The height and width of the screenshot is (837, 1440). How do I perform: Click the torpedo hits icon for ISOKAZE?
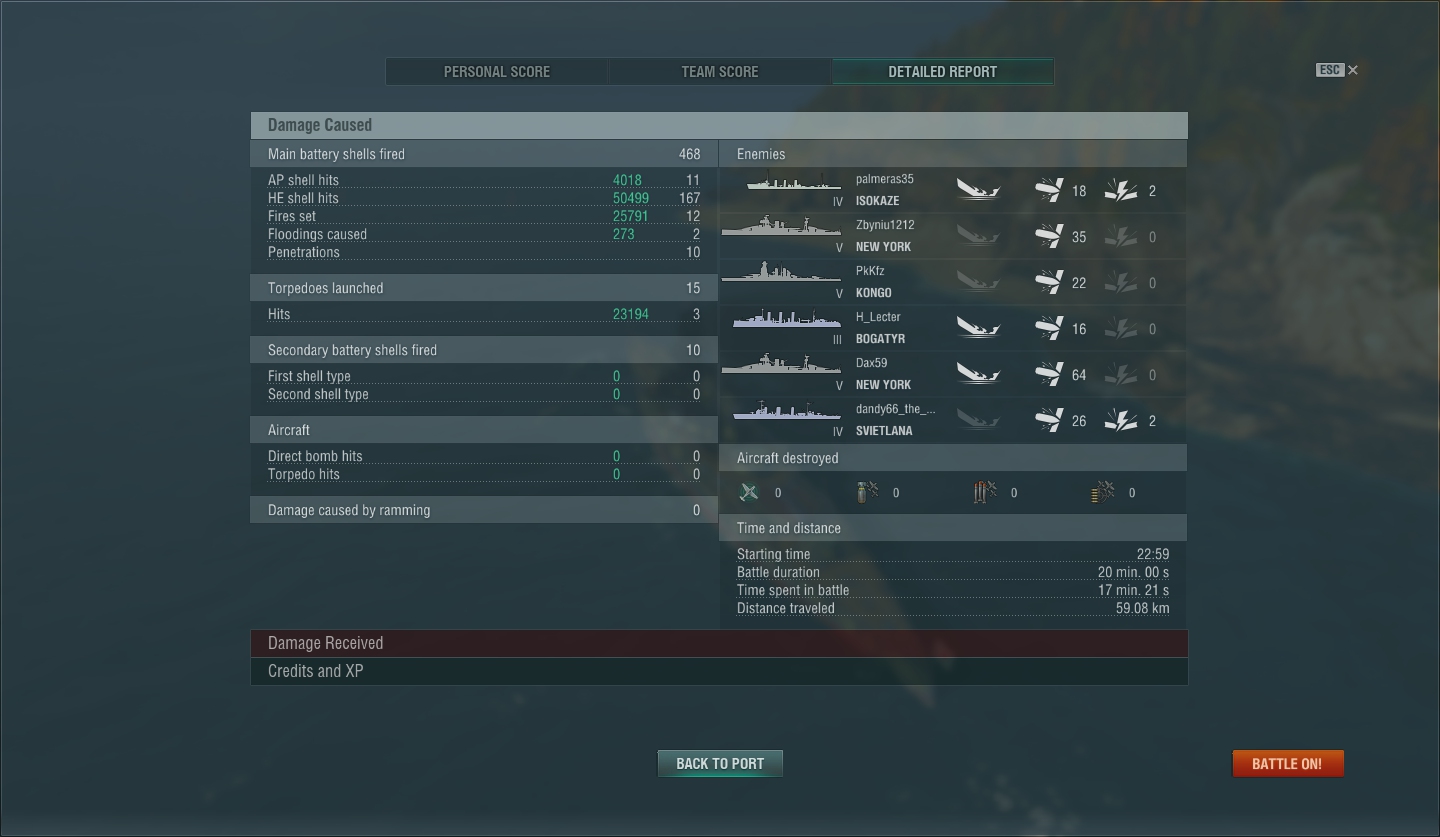pos(1121,191)
